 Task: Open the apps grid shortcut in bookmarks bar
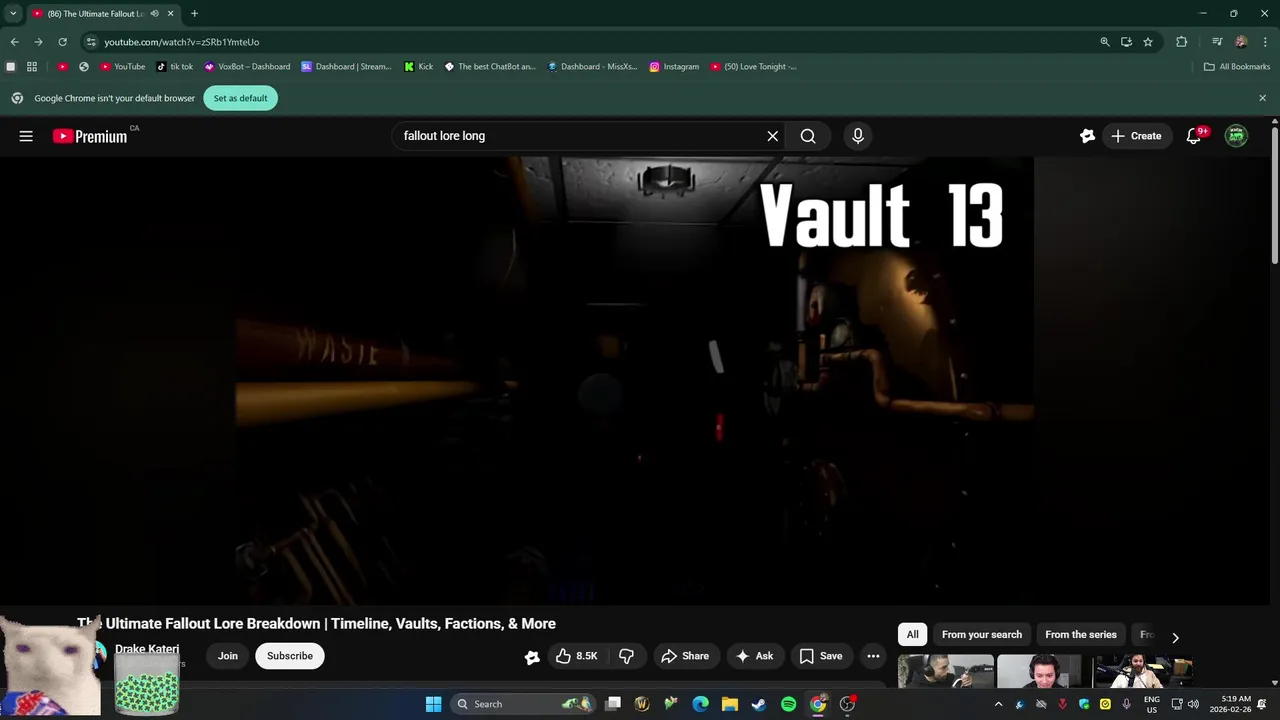click(x=32, y=67)
